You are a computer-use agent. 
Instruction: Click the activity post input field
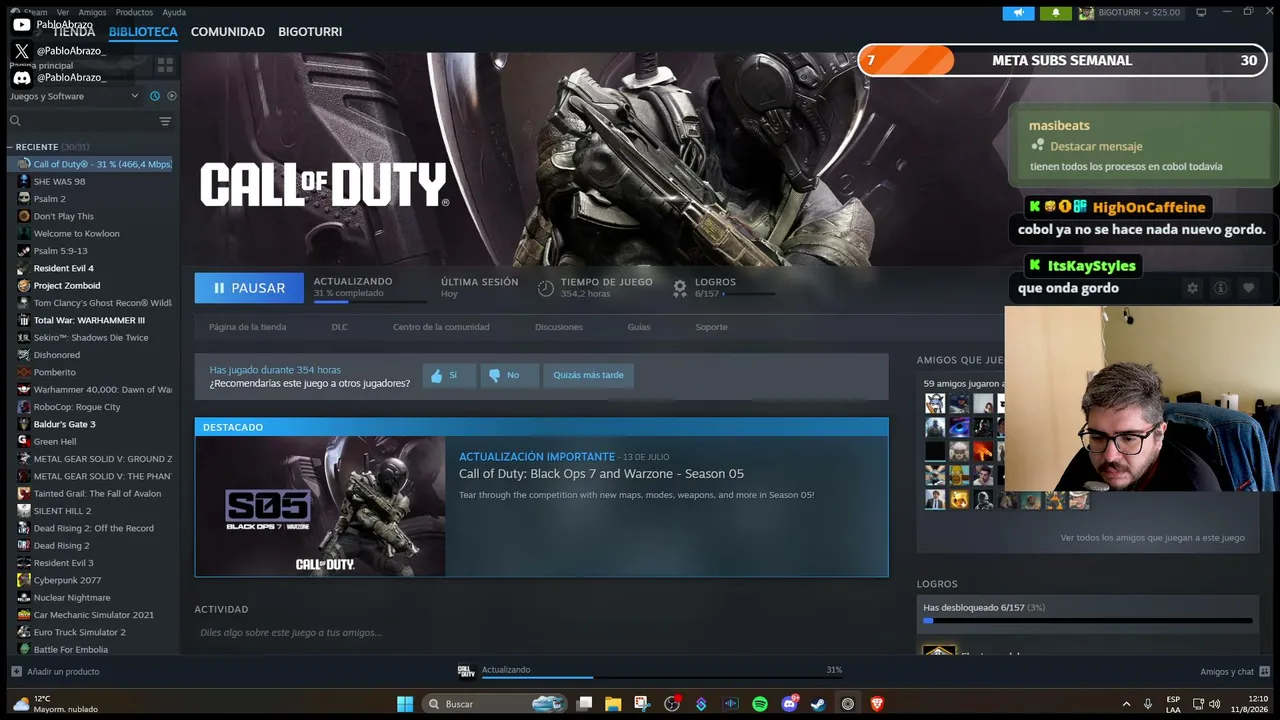tap(540, 633)
